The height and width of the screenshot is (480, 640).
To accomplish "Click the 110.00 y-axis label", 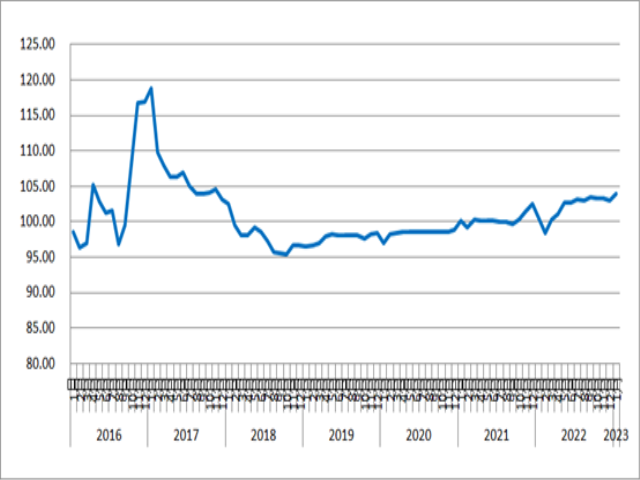I will click(x=38, y=151).
